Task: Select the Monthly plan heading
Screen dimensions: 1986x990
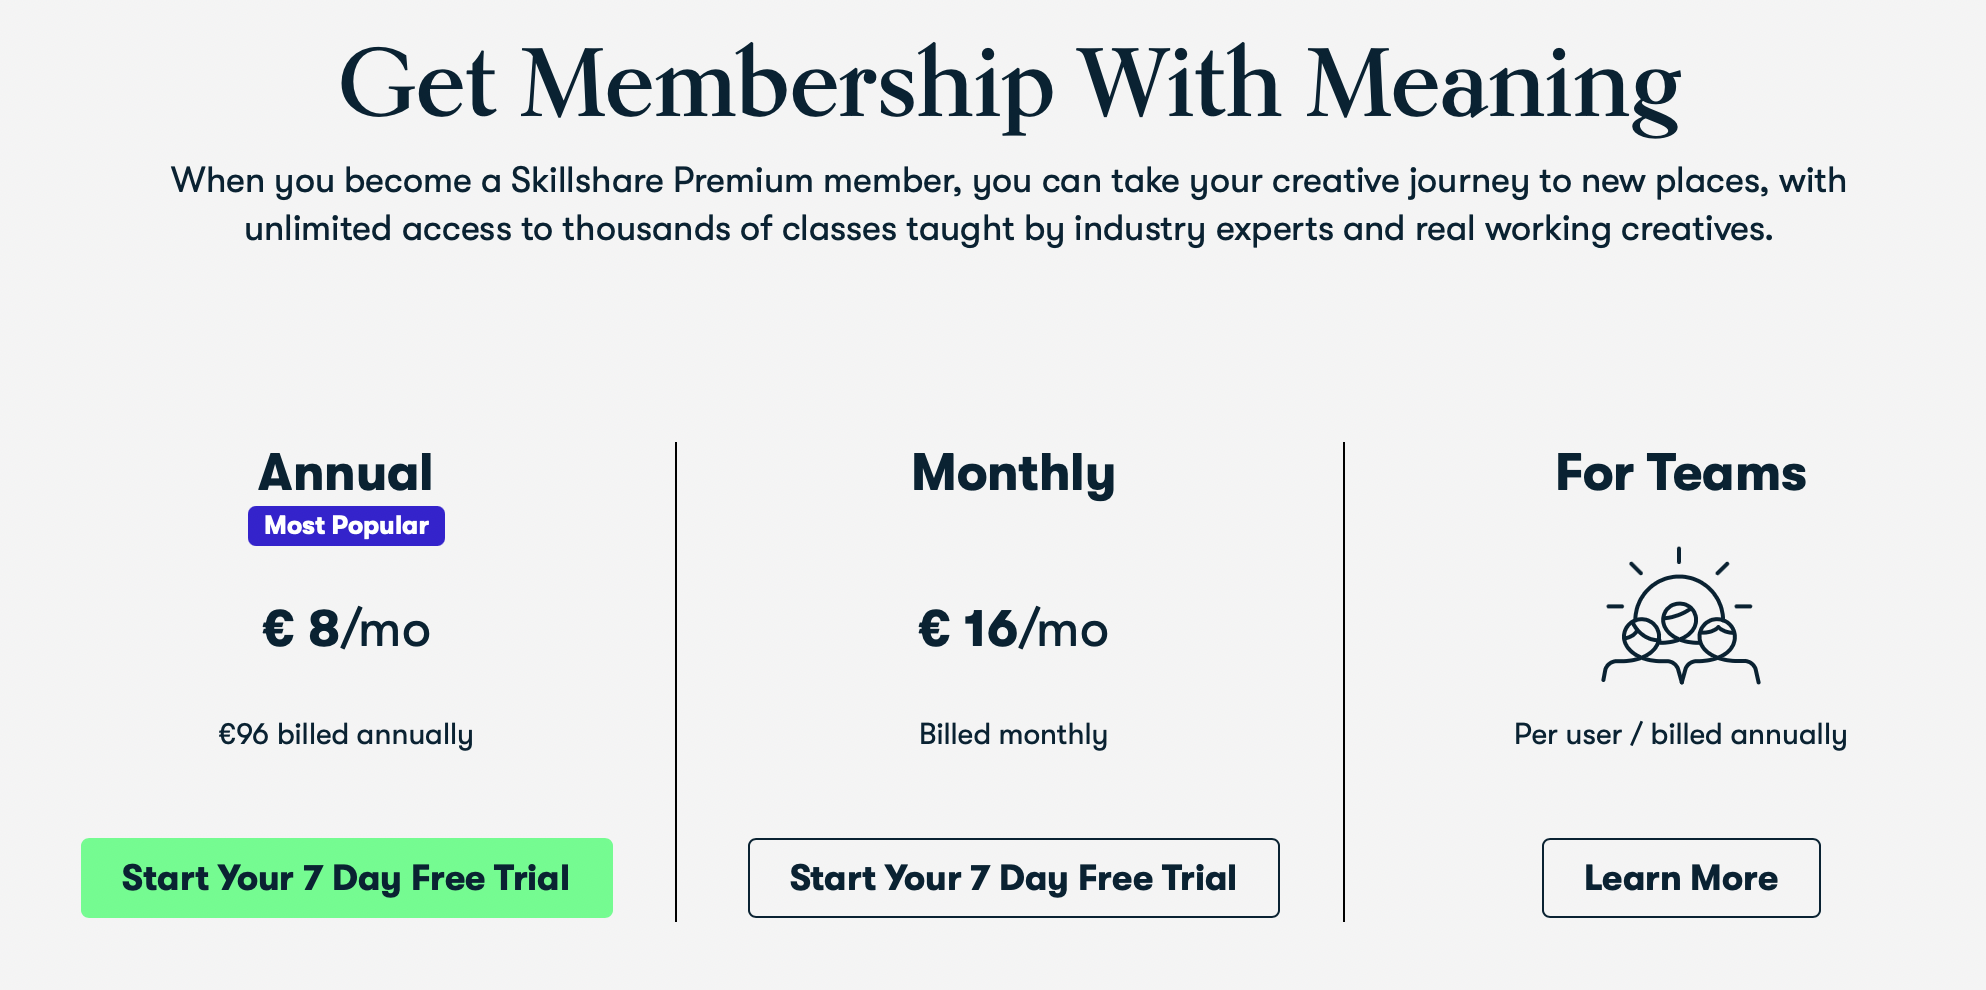Action: point(1013,473)
